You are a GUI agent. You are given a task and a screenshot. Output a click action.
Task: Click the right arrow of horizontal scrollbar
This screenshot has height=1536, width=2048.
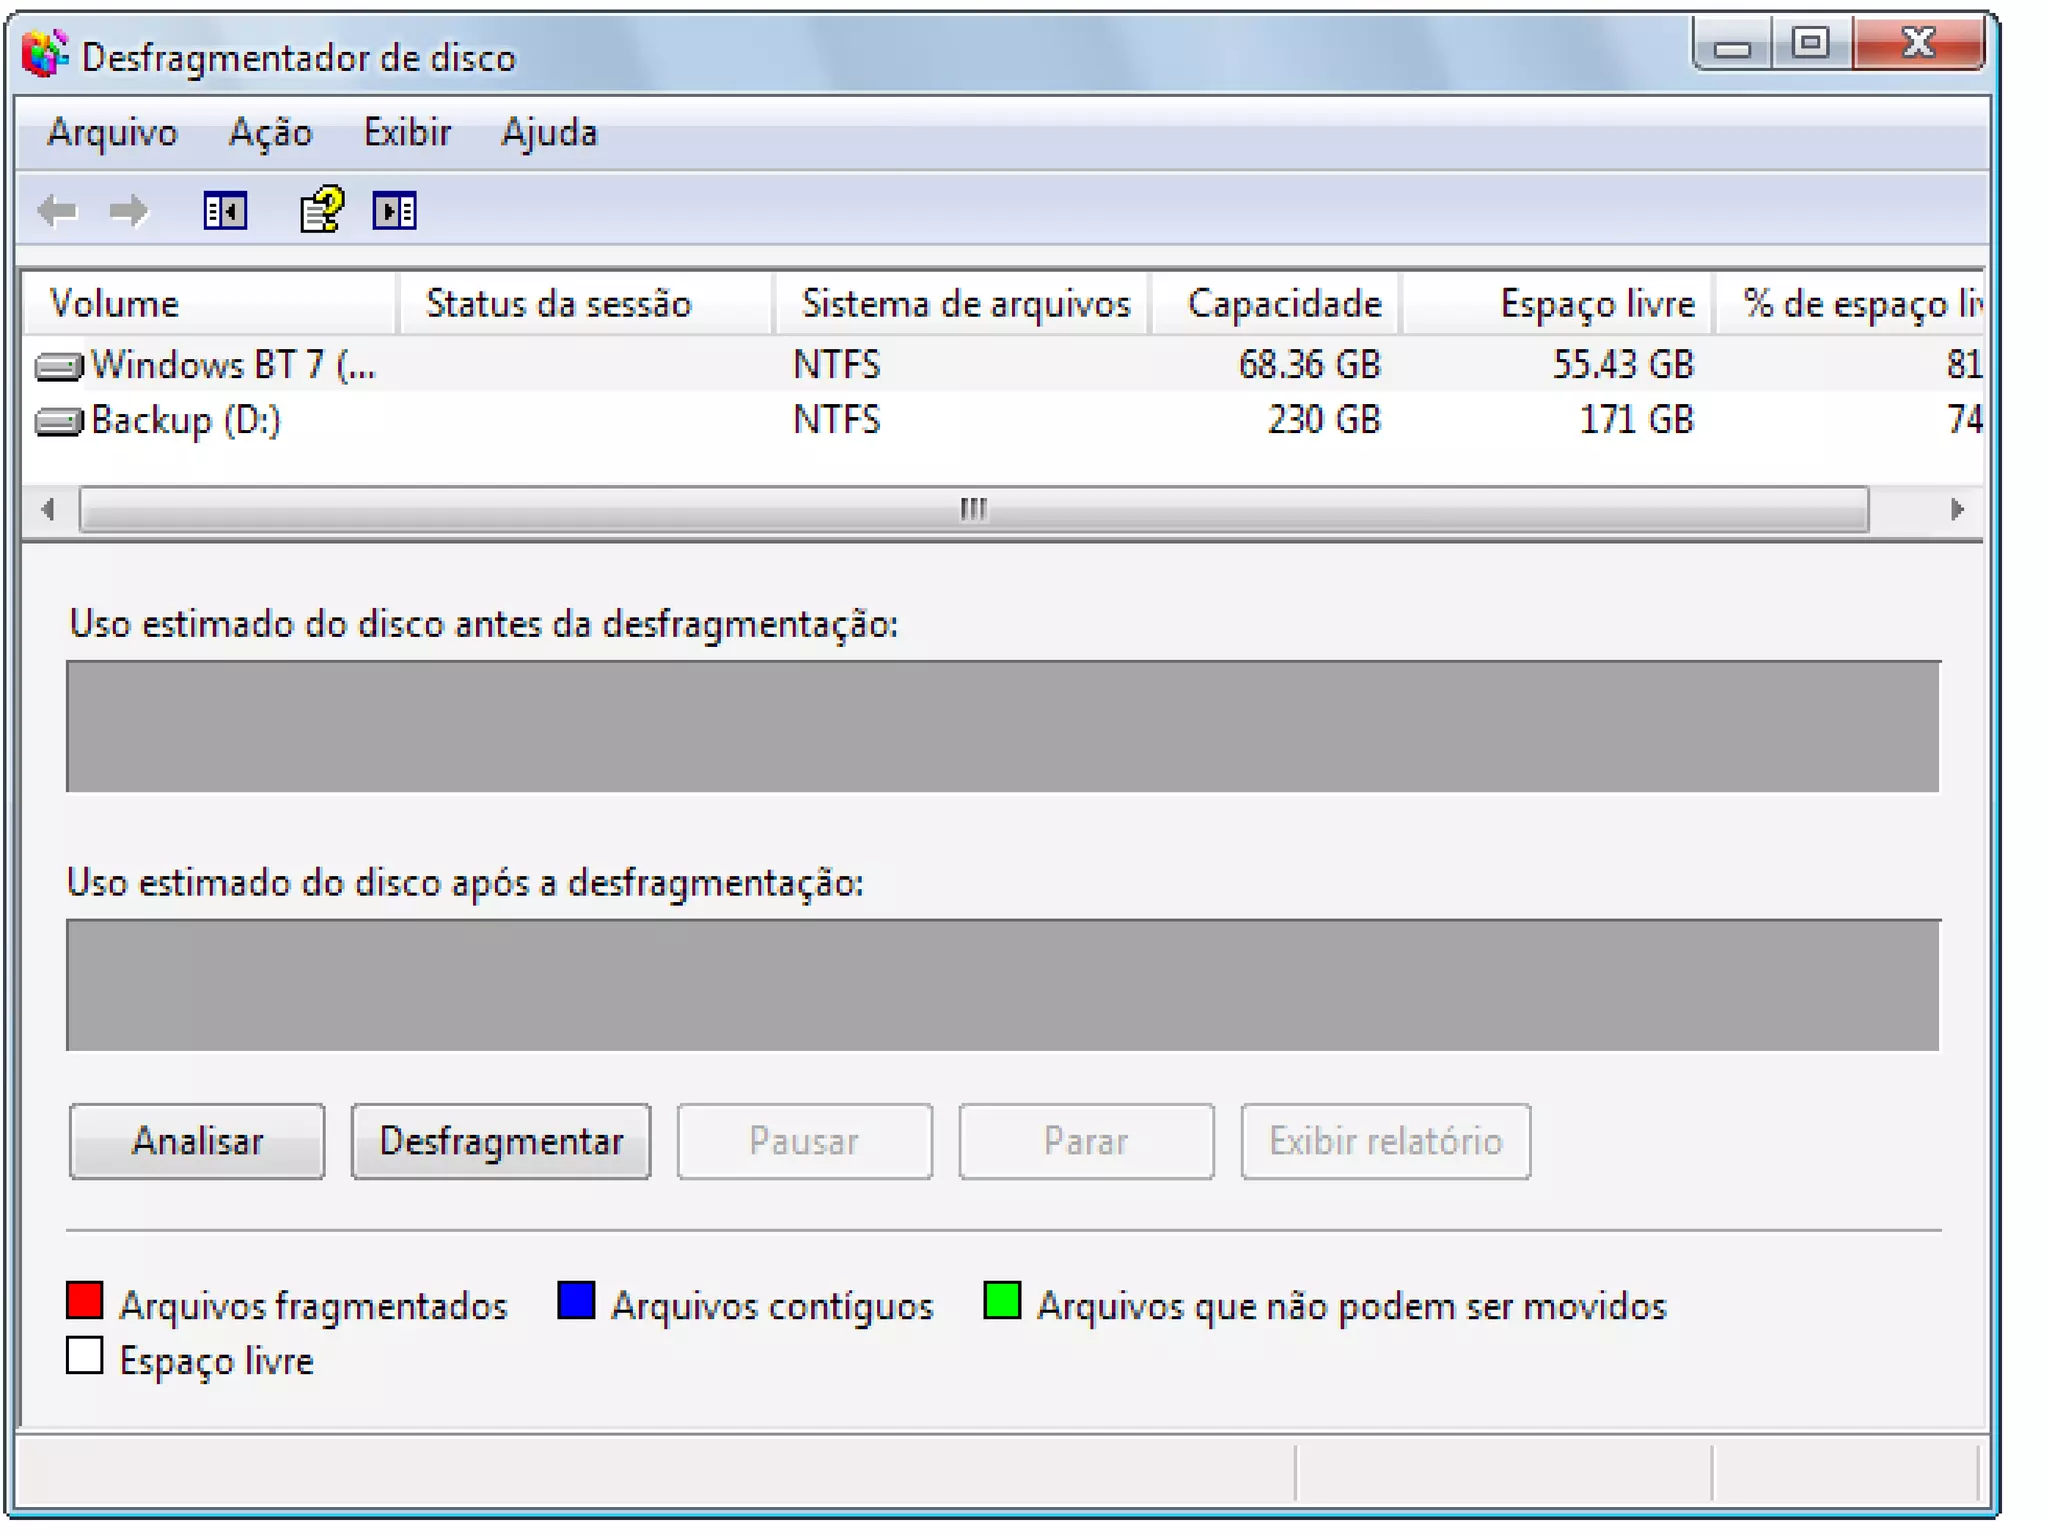pyautogui.click(x=1957, y=510)
